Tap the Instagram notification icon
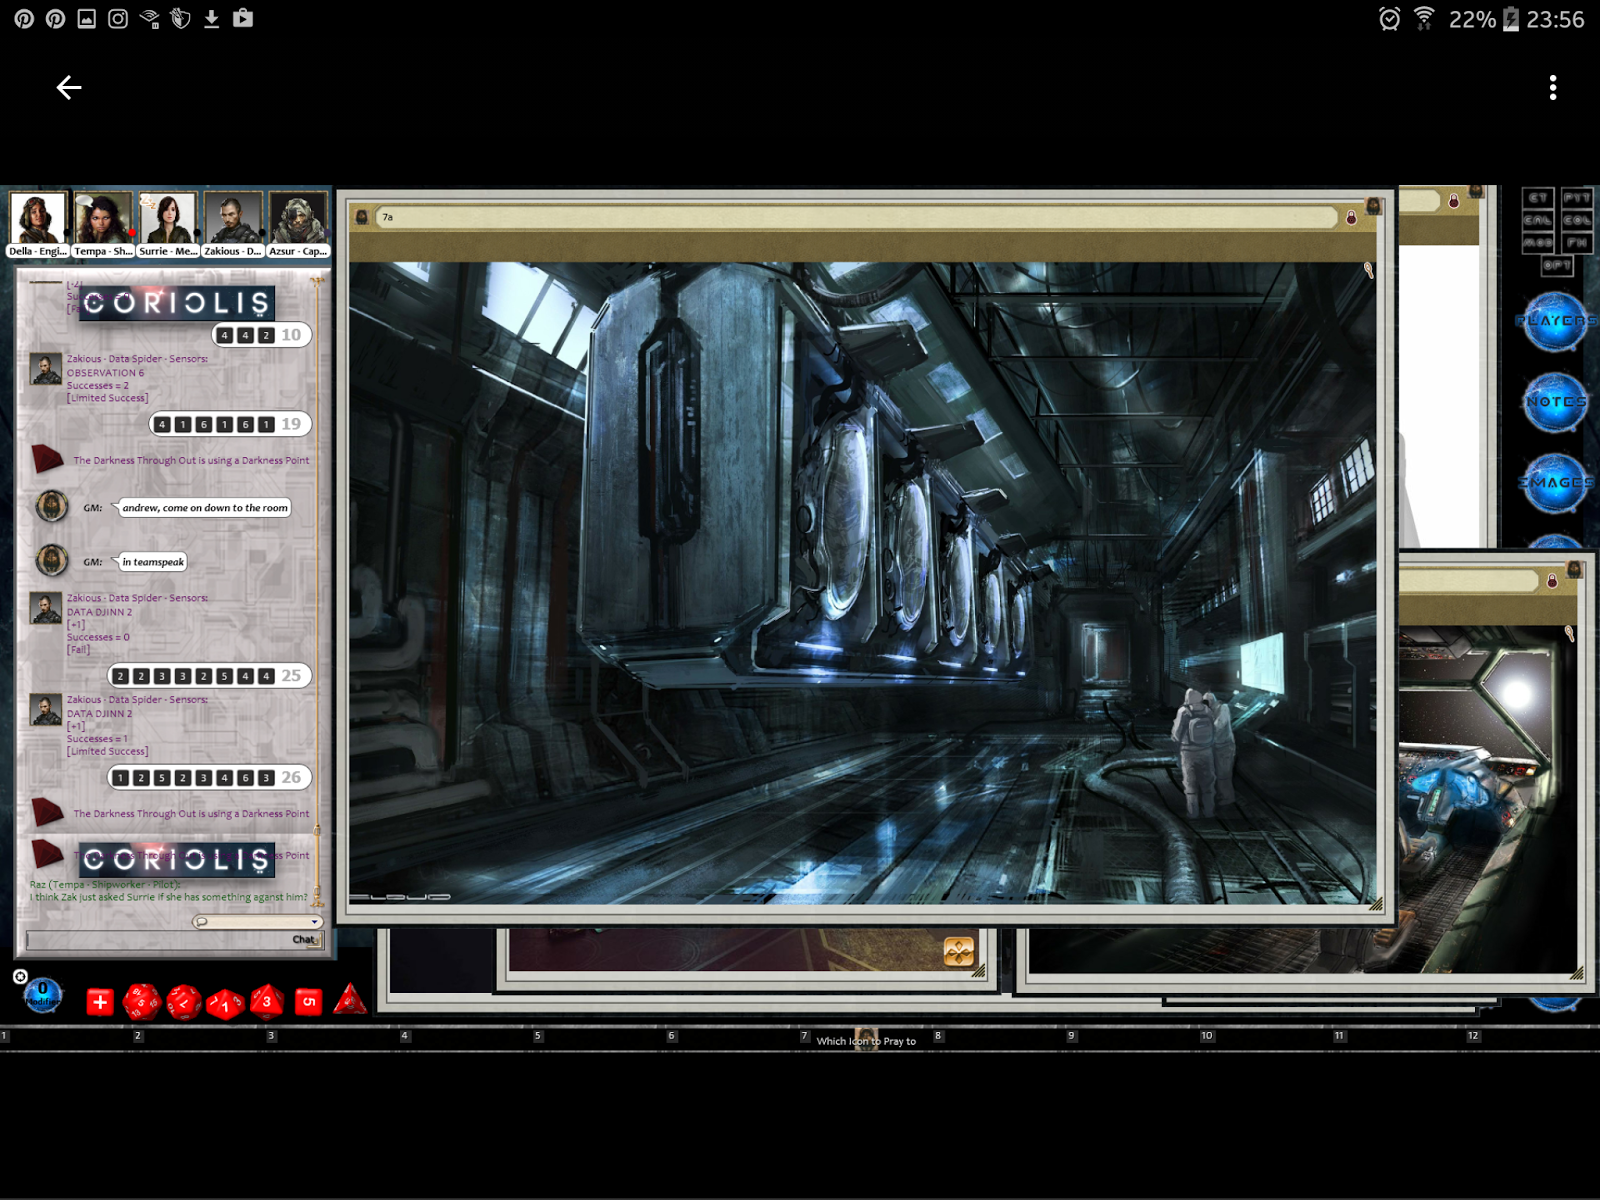1600x1200 pixels. coord(118,19)
